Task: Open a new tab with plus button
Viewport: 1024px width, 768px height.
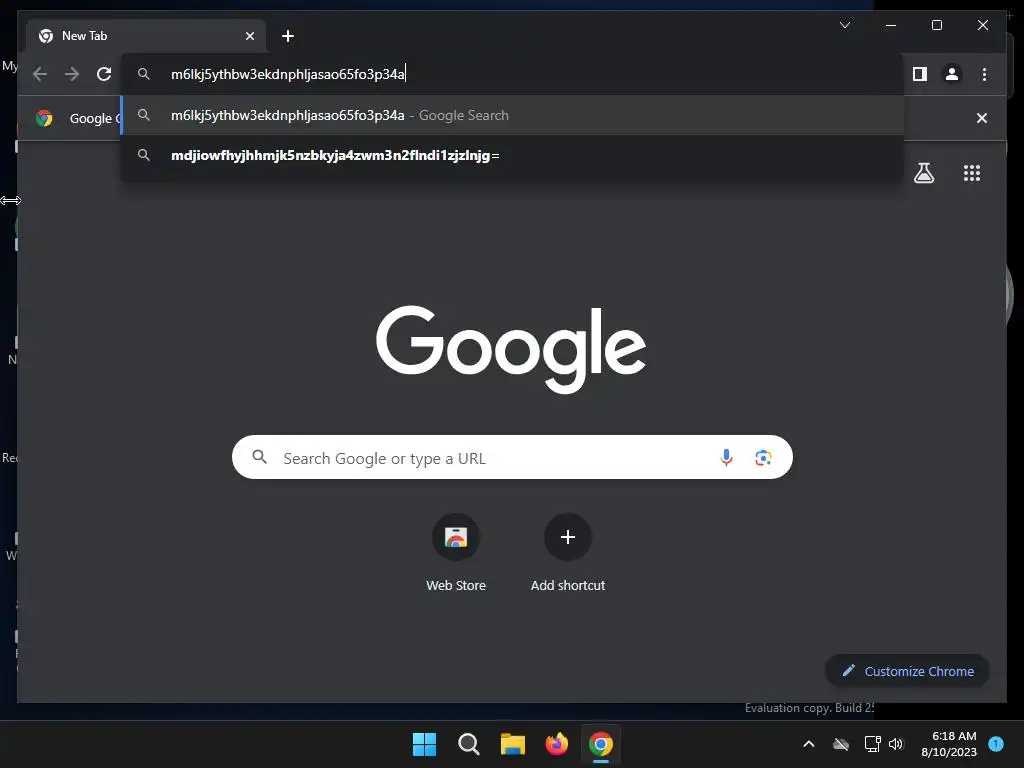Action: coord(288,36)
